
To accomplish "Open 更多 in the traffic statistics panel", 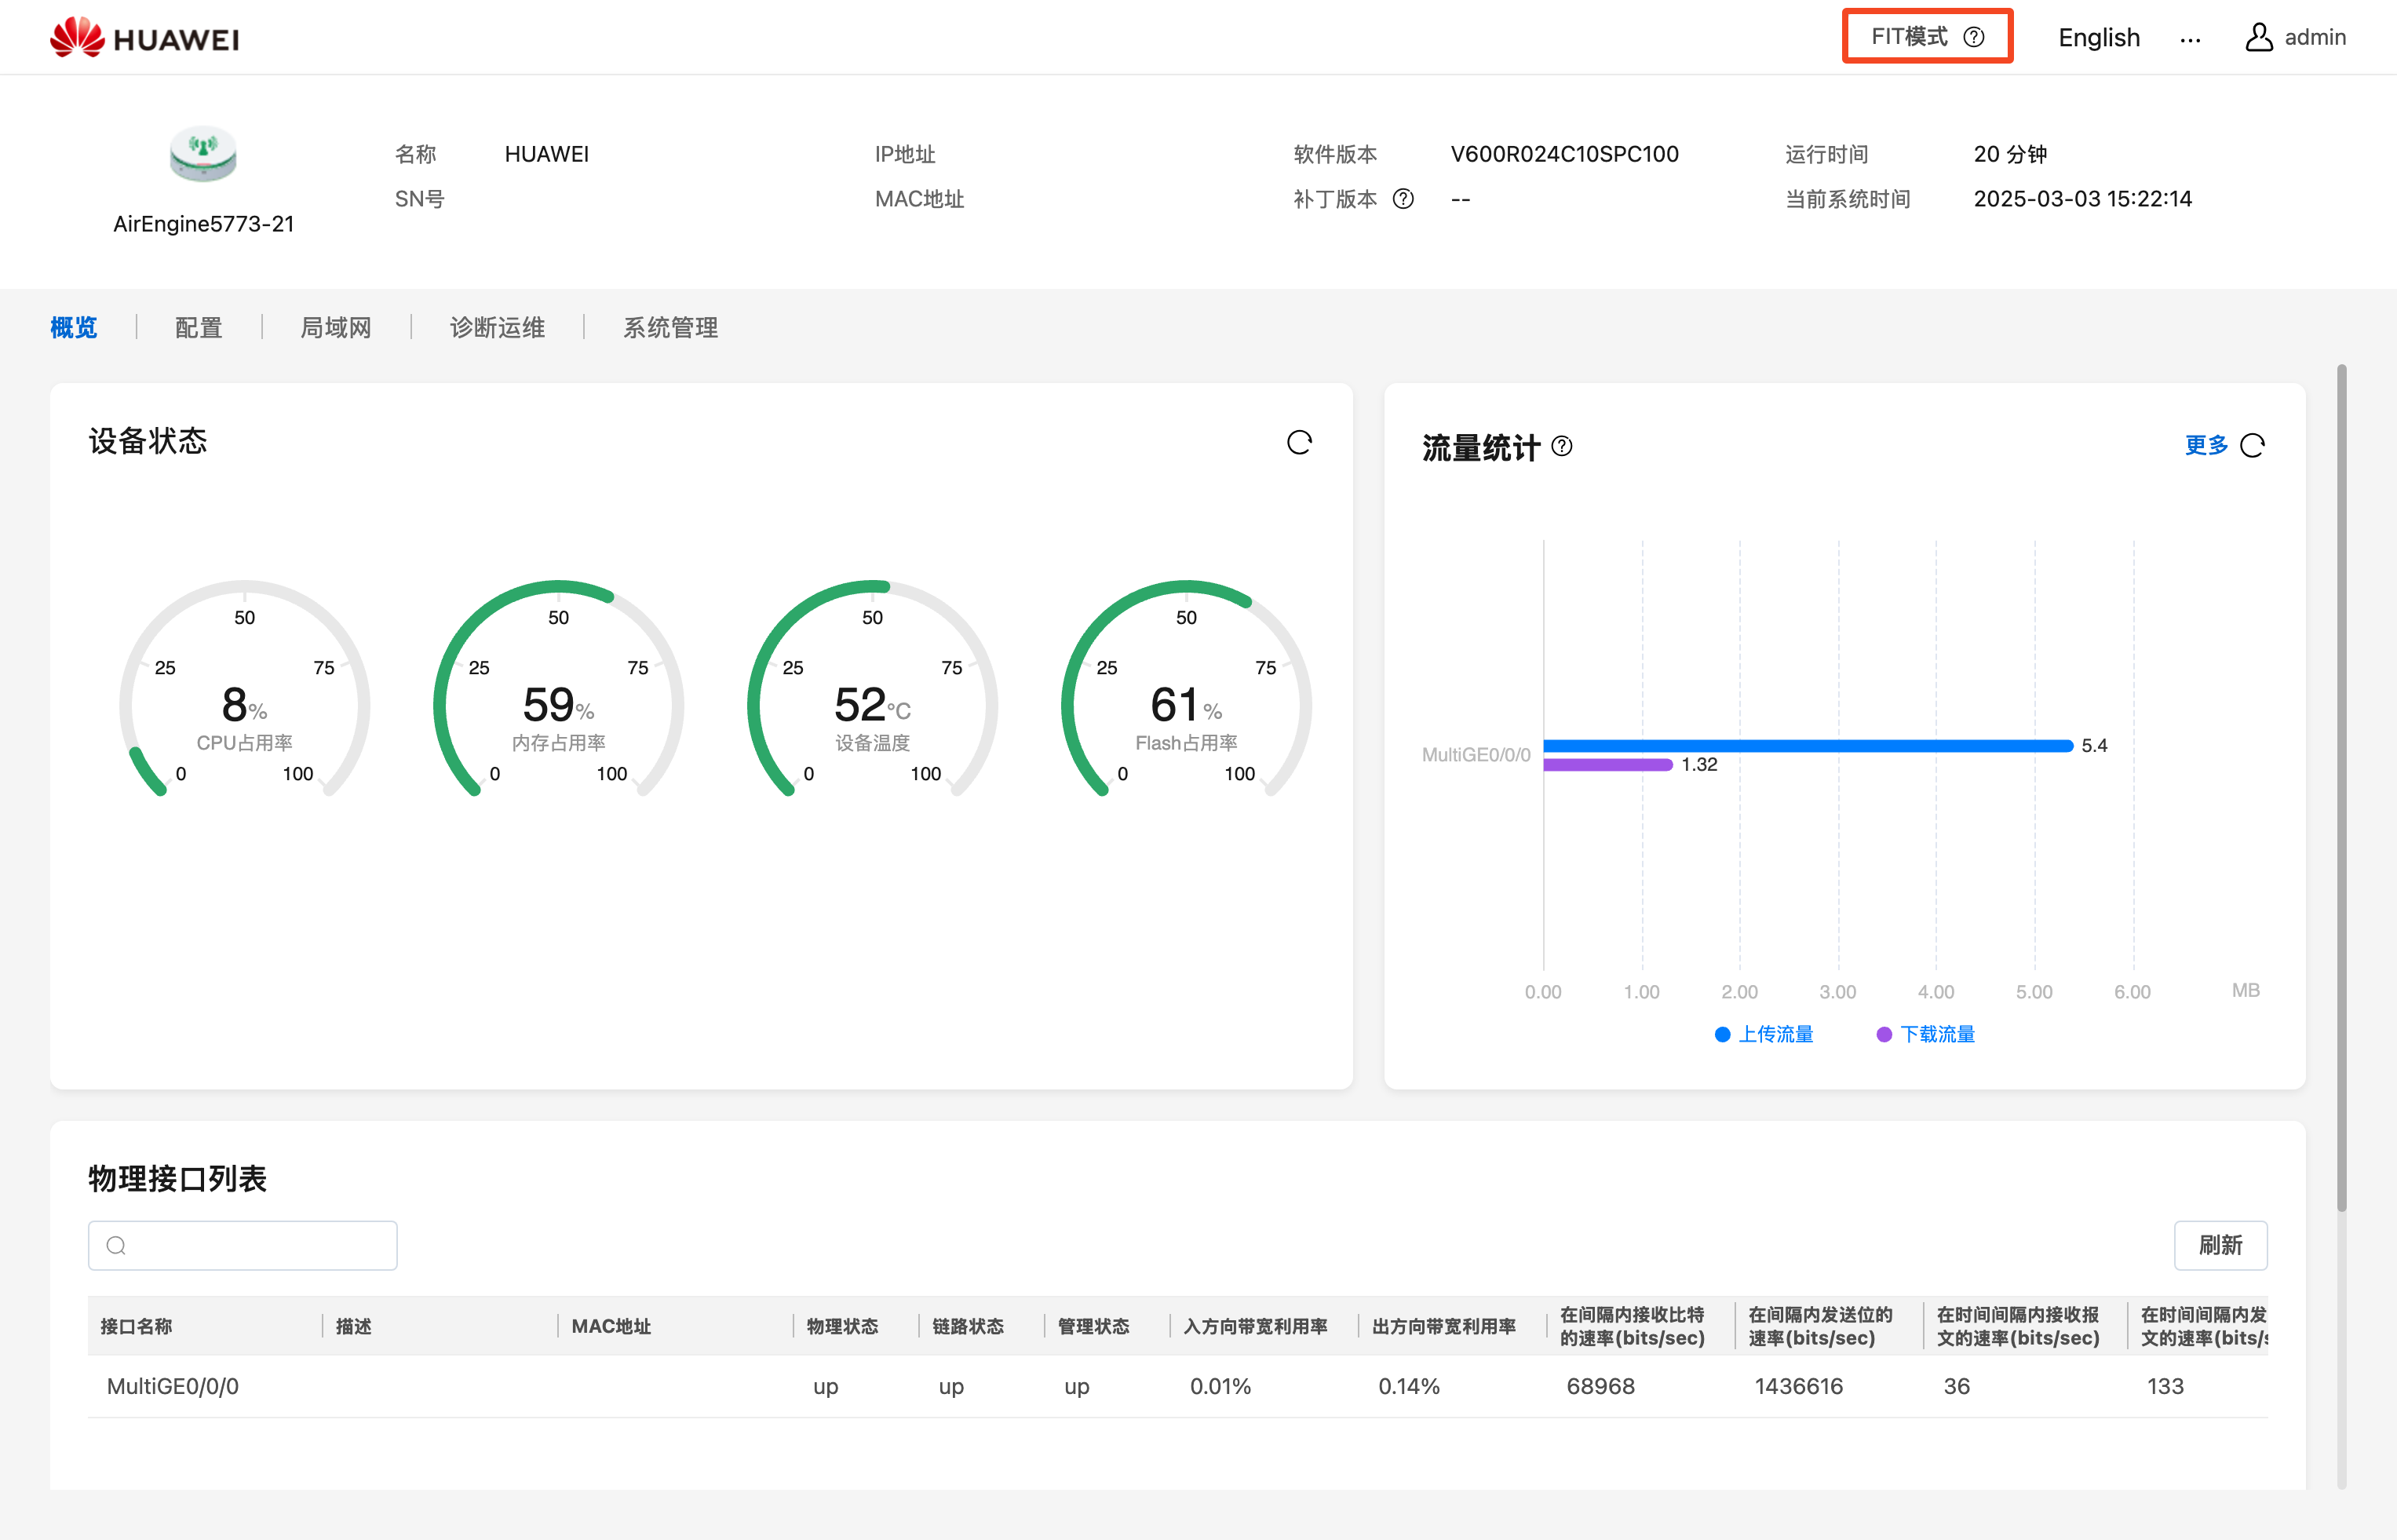I will click(2205, 446).
